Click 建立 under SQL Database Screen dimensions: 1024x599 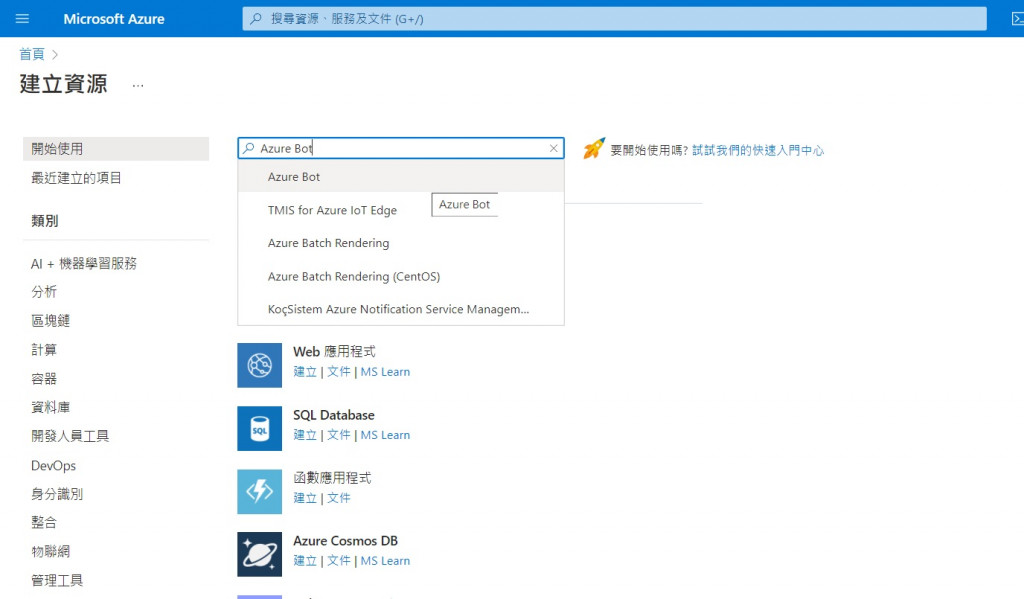pyautogui.click(x=304, y=435)
